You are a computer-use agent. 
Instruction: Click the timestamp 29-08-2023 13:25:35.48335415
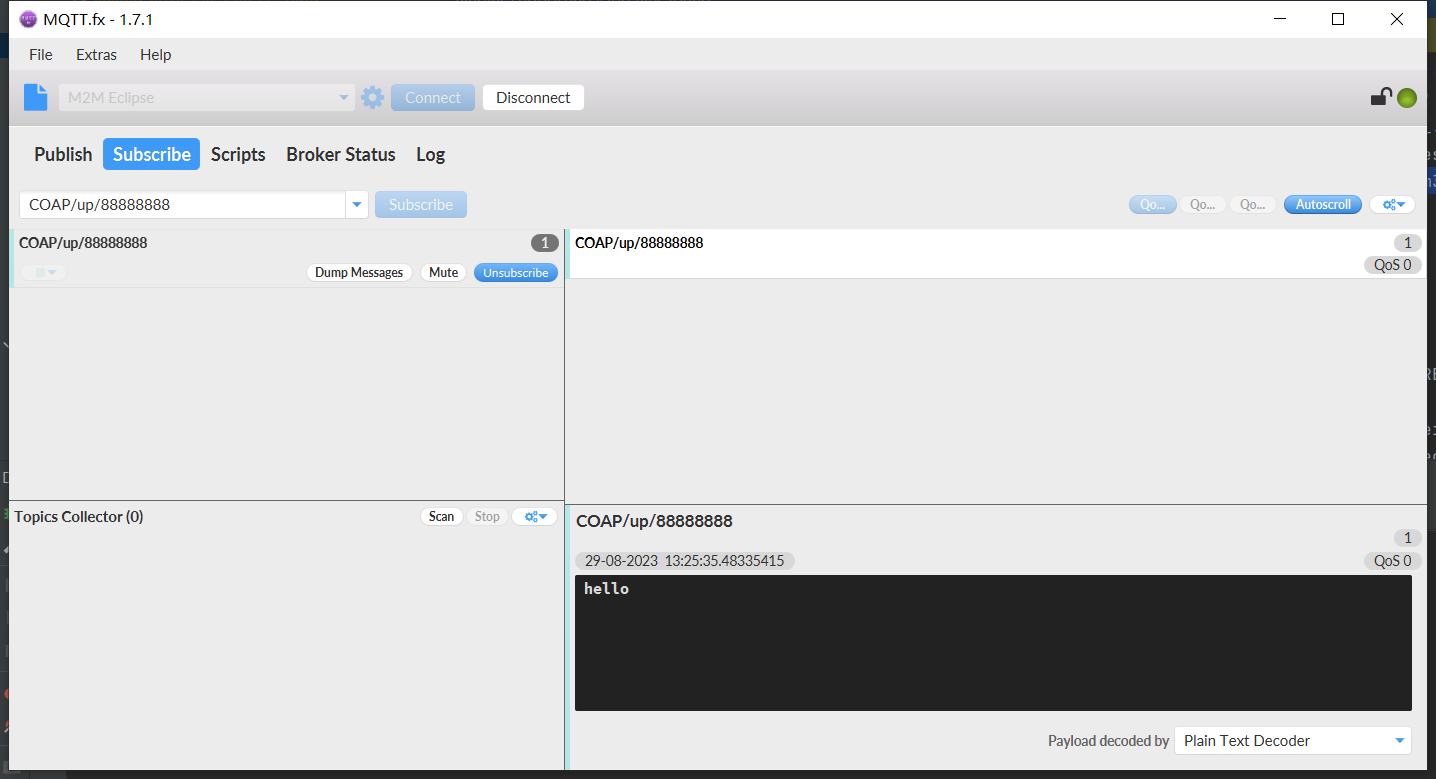pos(685,561)
